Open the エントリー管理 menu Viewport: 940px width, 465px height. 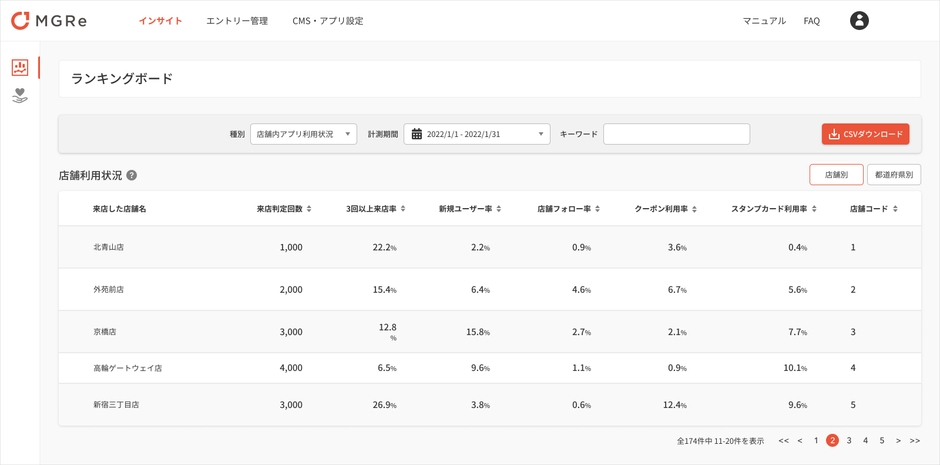[237, 21]
